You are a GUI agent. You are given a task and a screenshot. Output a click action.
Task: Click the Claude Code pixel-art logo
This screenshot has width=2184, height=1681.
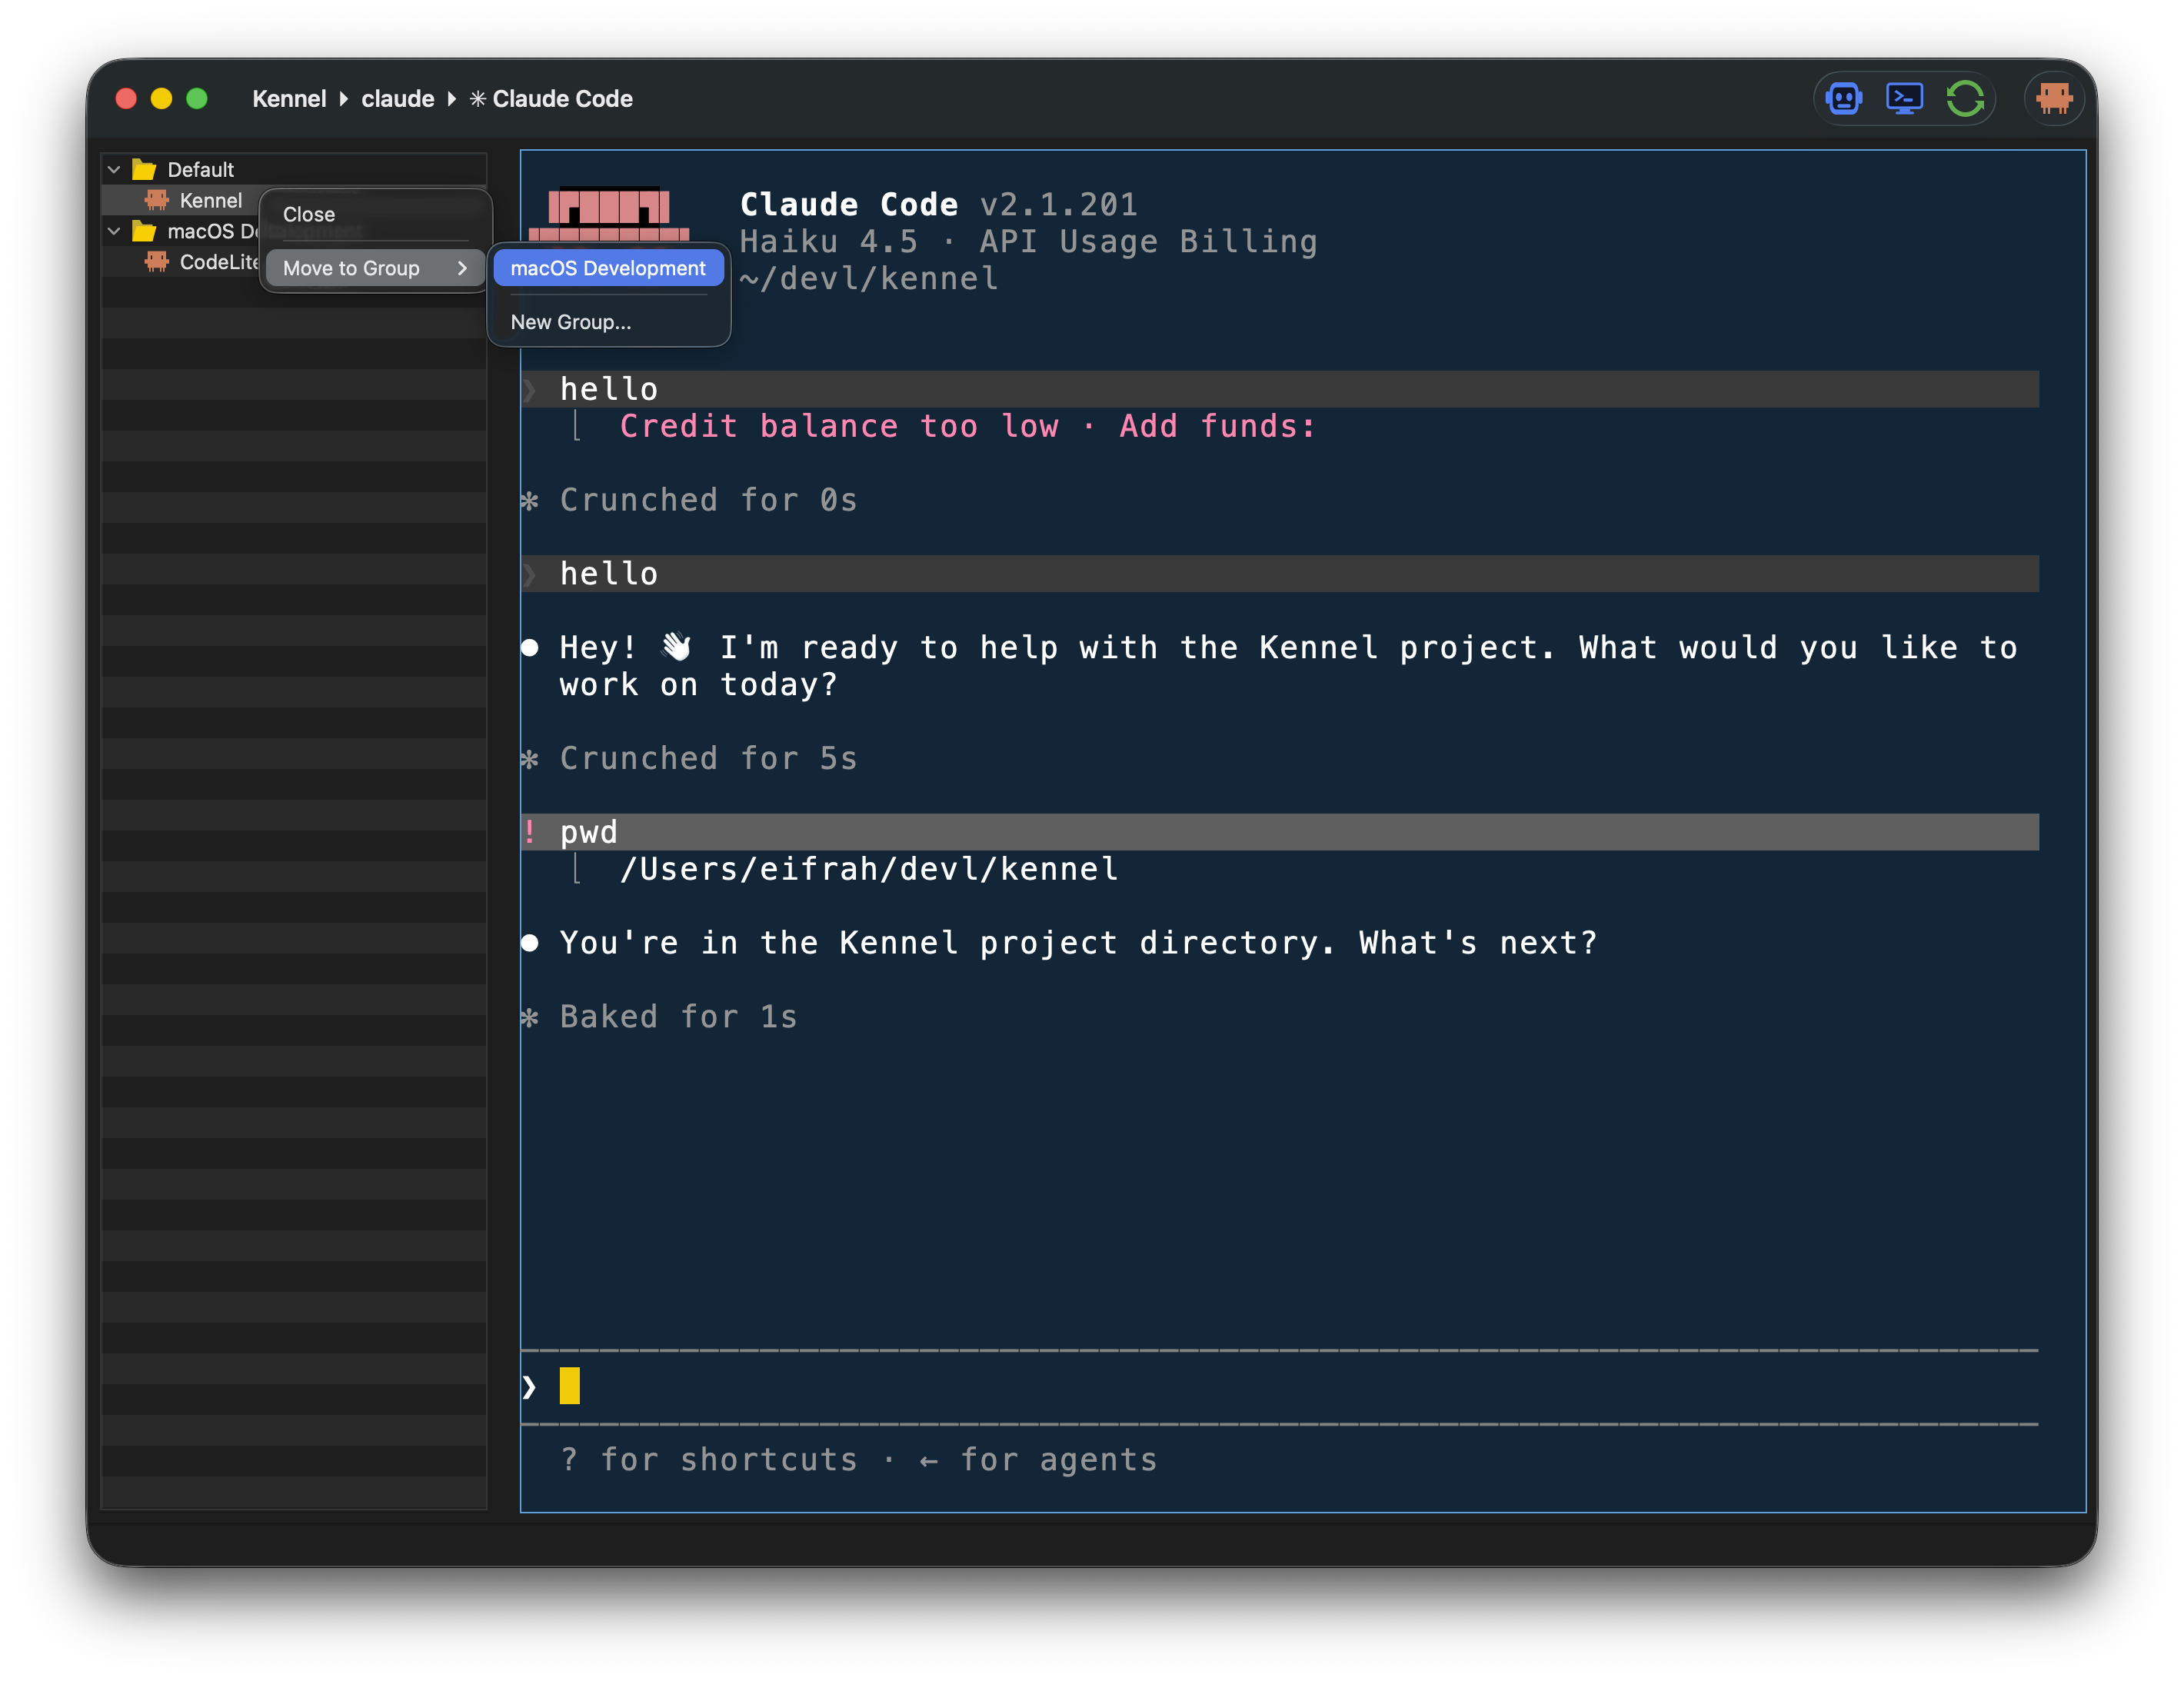[609, 214]
